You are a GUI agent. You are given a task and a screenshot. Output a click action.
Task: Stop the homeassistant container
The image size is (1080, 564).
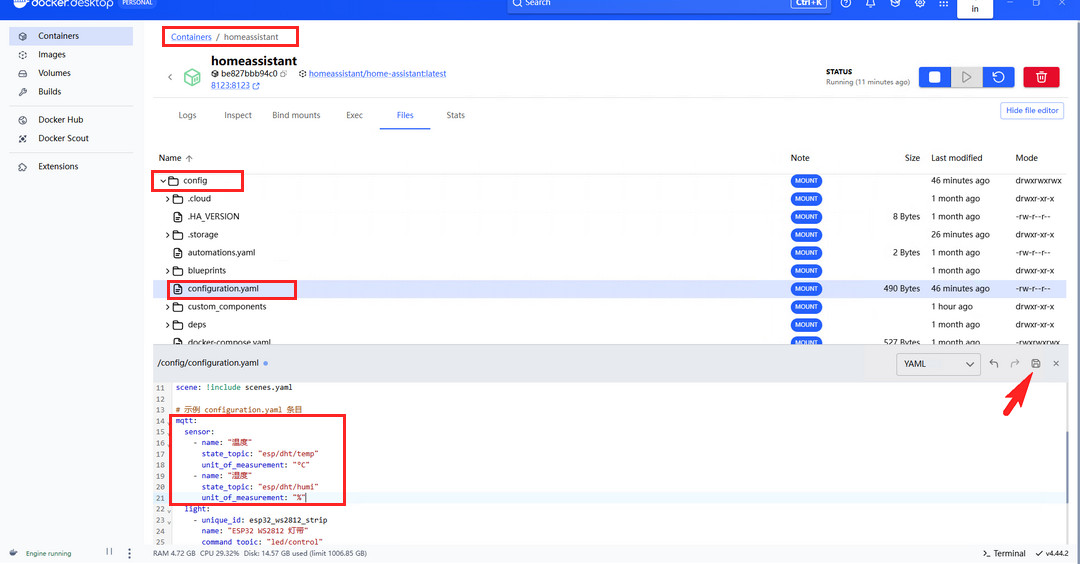tap(934, 77)
